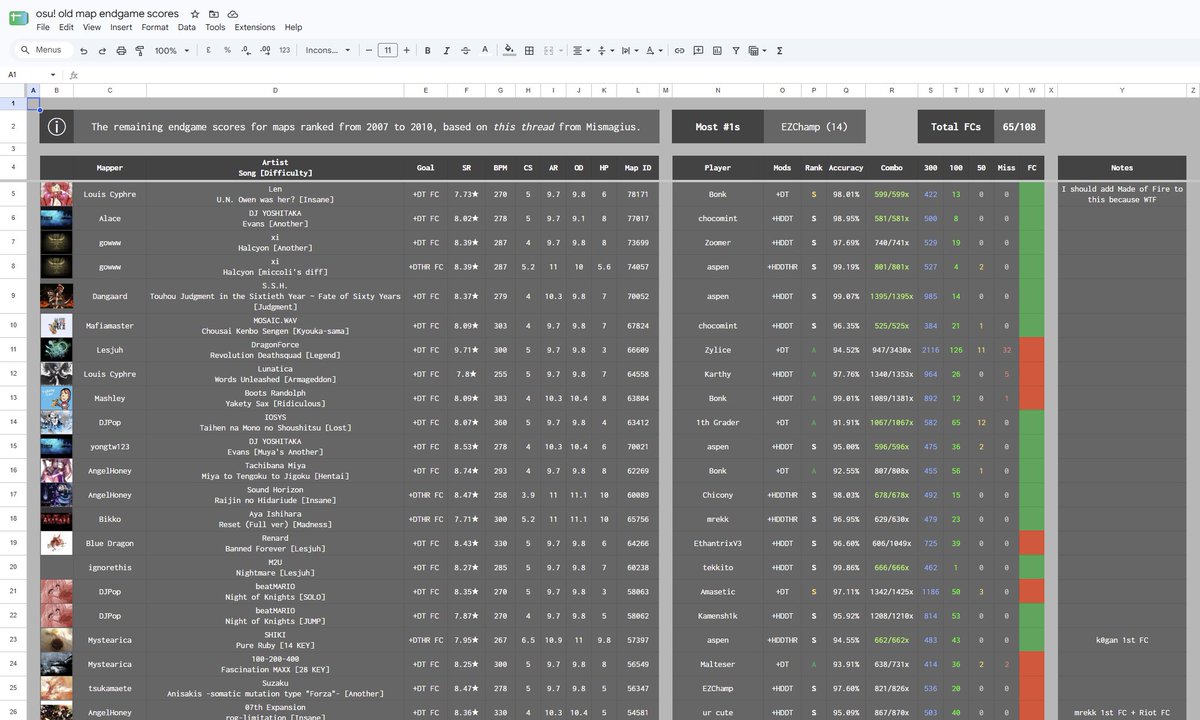This screenshot has height=720, width=1200.
Task: Open the borders menu
Action: click(529, 50)
